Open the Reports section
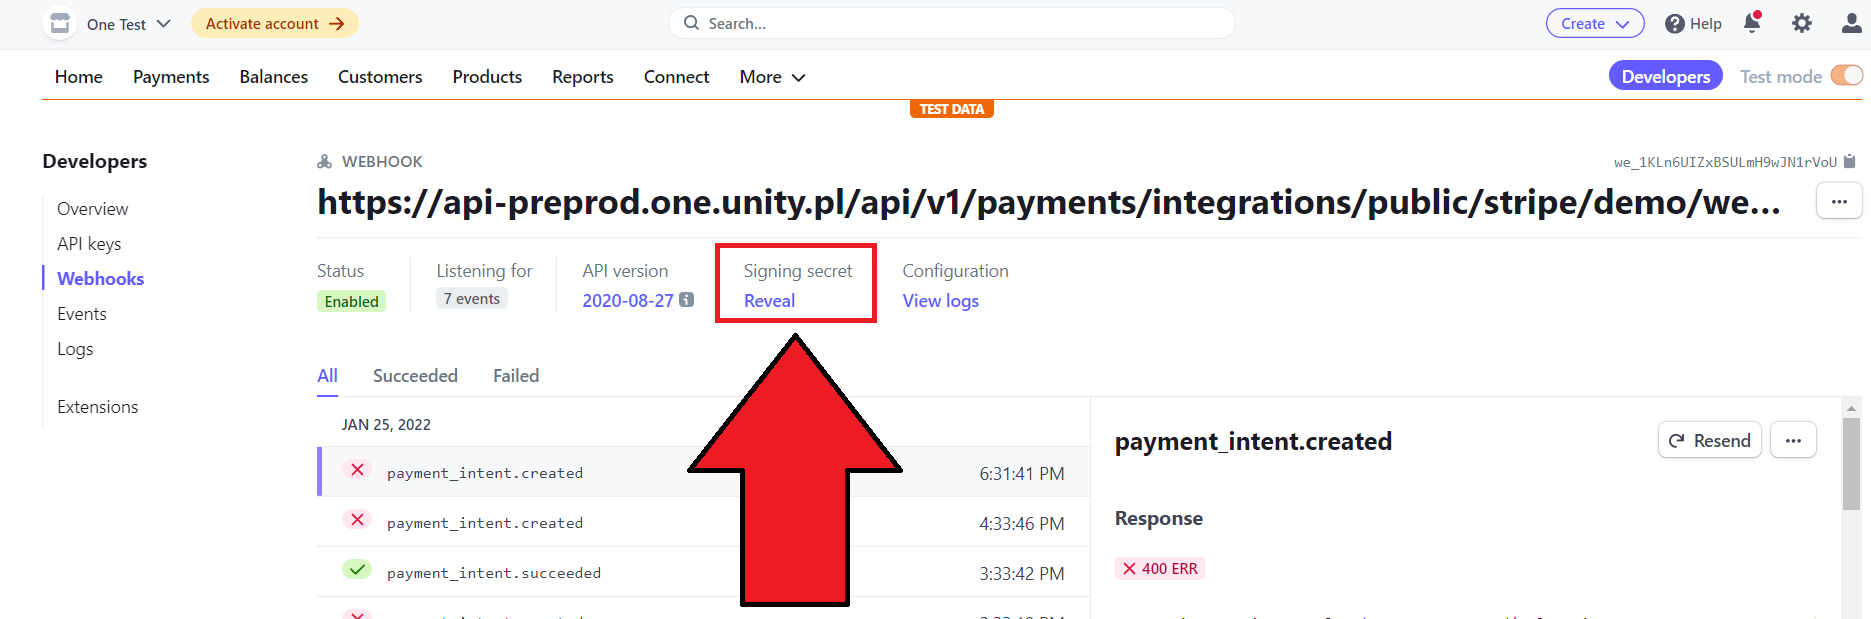Viewport: 1871px width, 619px height. [x=583, y=77]
